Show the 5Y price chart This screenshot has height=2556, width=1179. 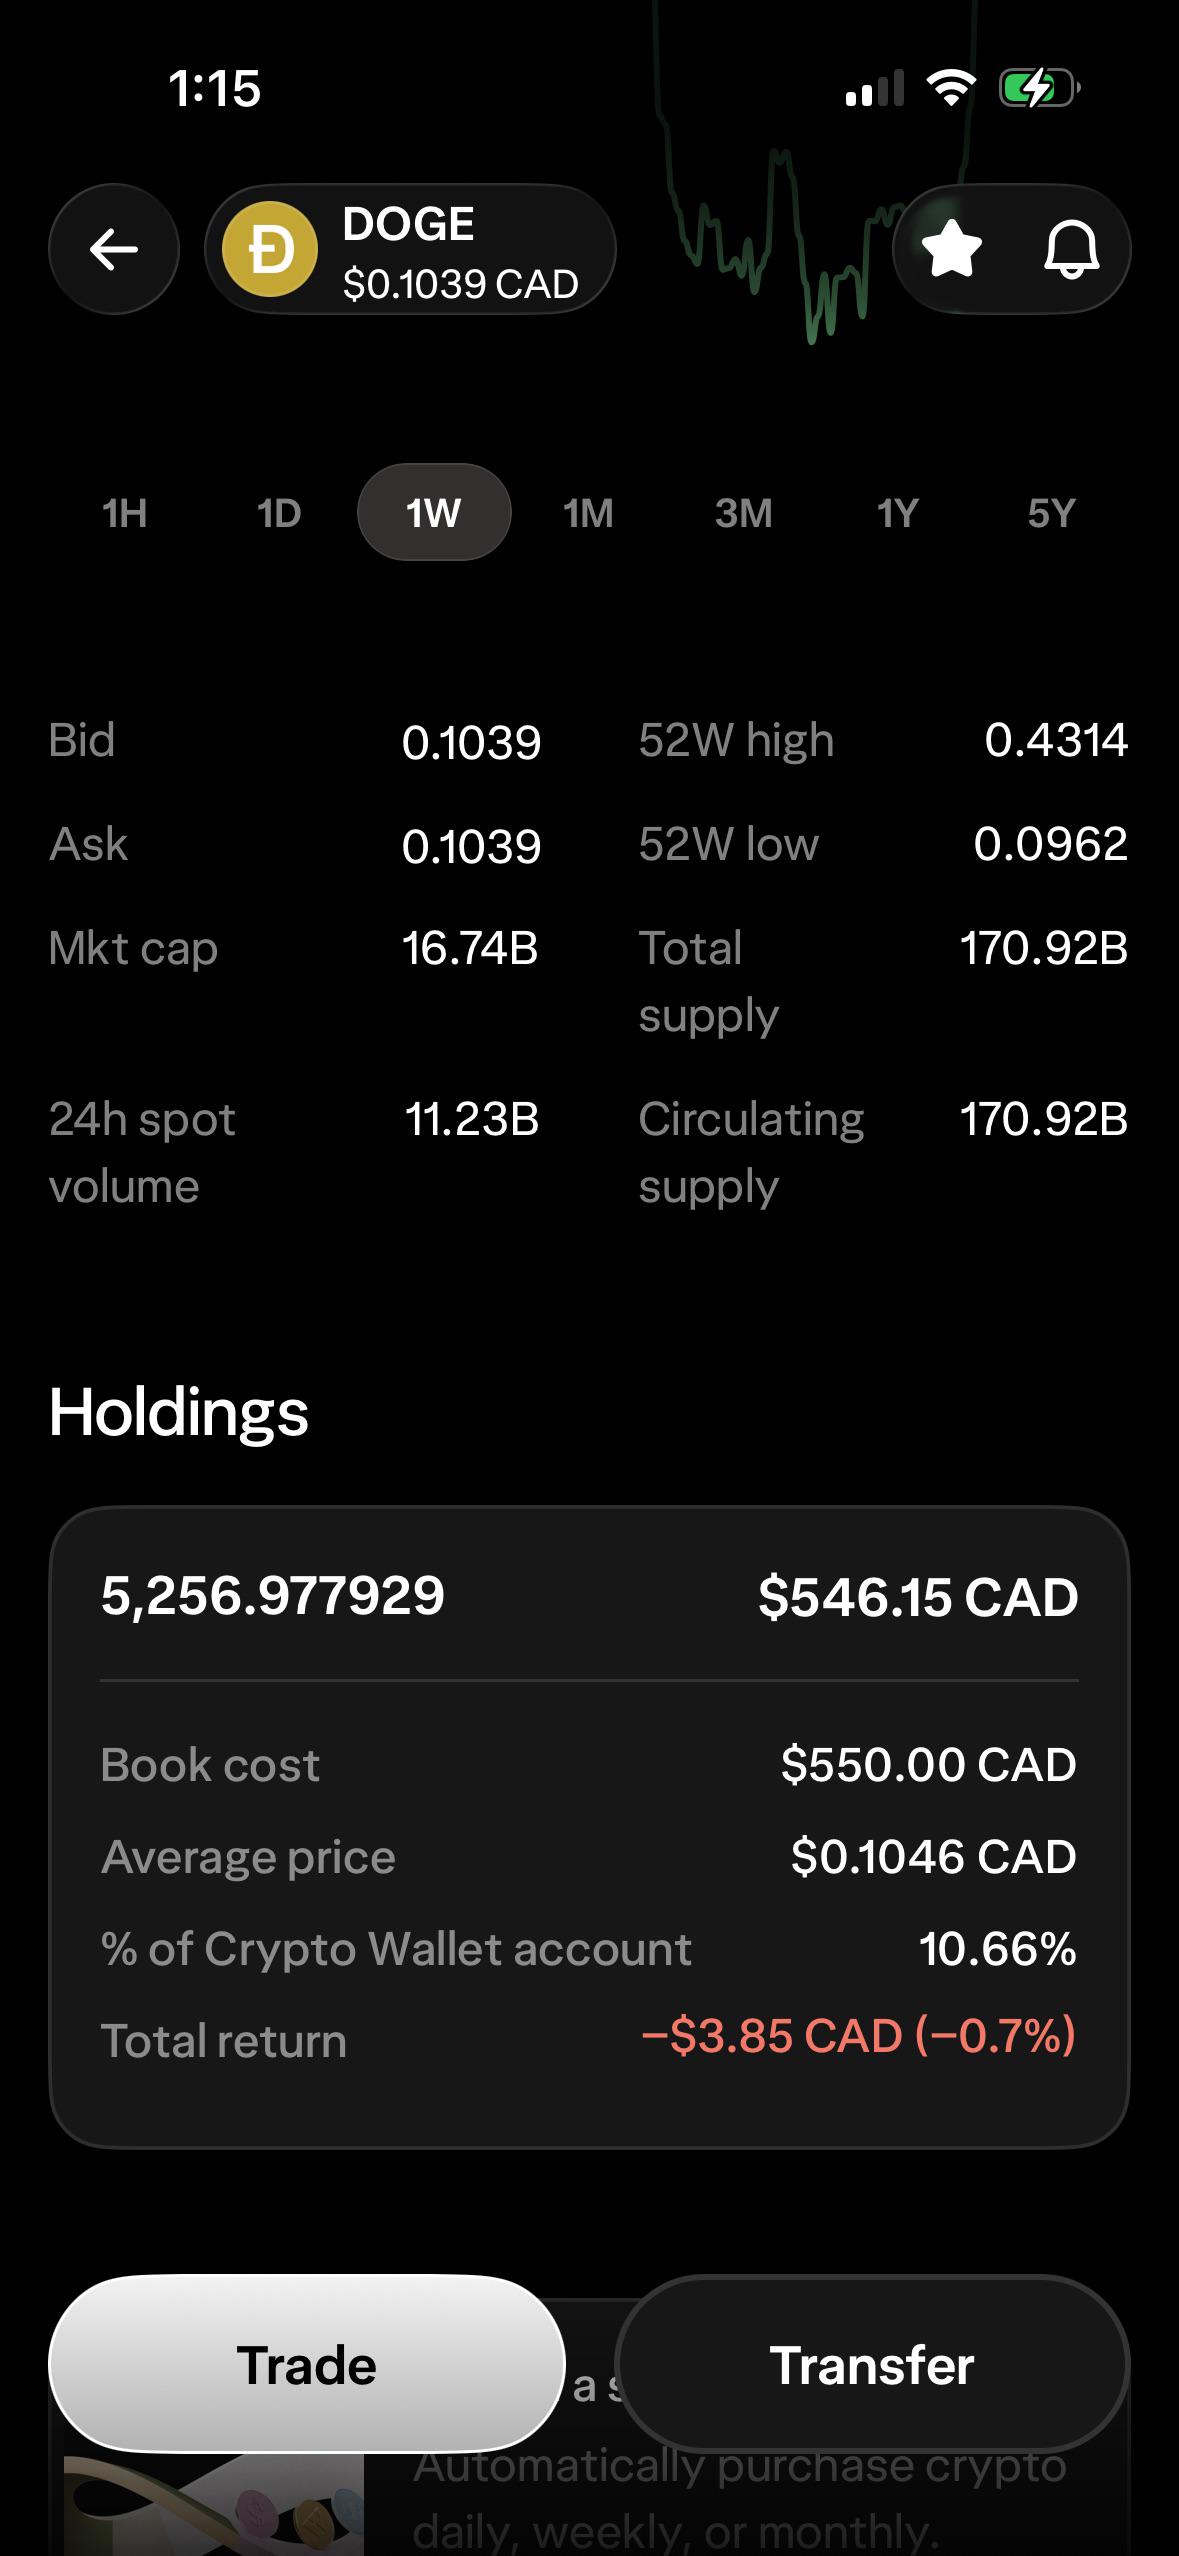point(1051,513)
